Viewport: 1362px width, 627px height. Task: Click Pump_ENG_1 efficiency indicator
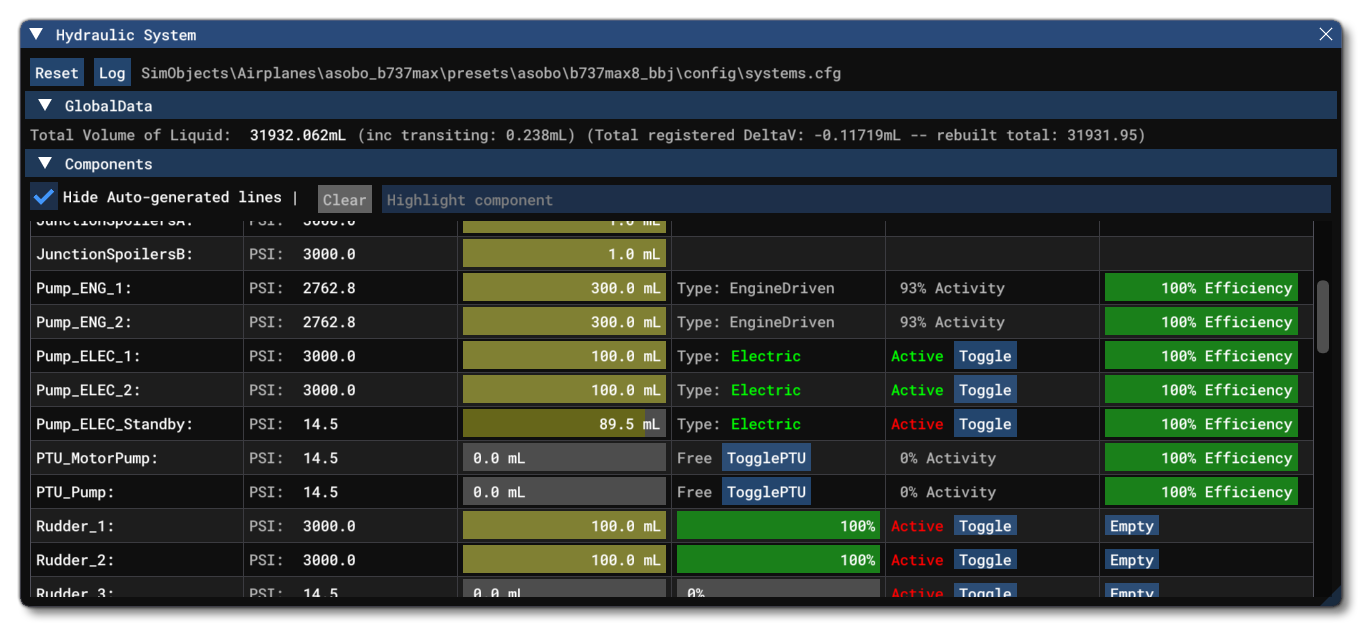[x=1201, y=287]
